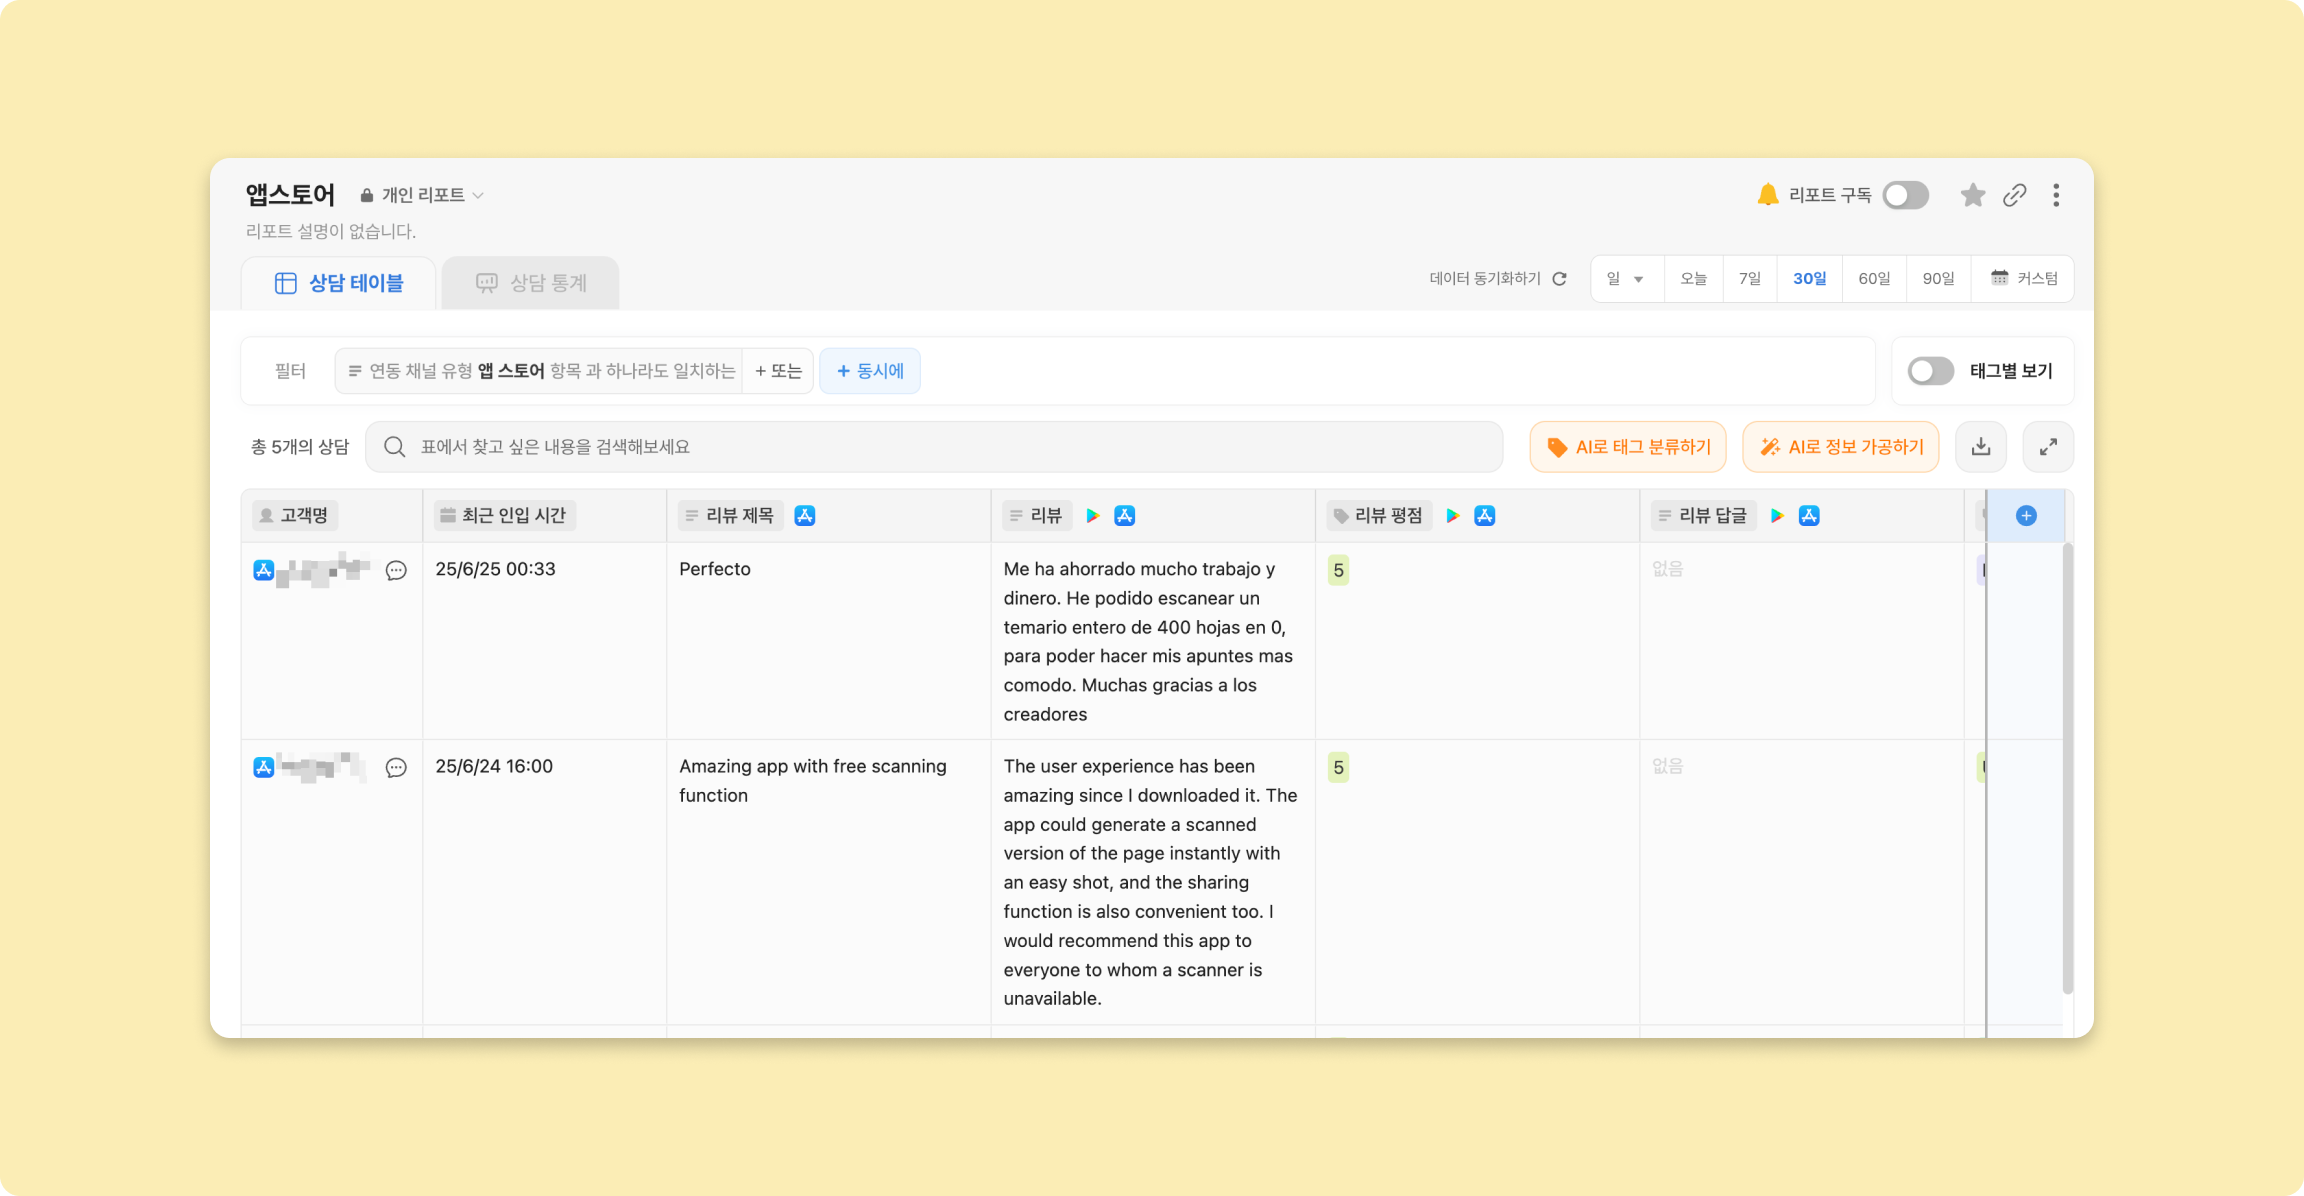Image resolution: width=2304 pixels, height=1196 pixels.
Task: Click the AI로 정보 가공하기 button
Action: tap(1840, 447)
